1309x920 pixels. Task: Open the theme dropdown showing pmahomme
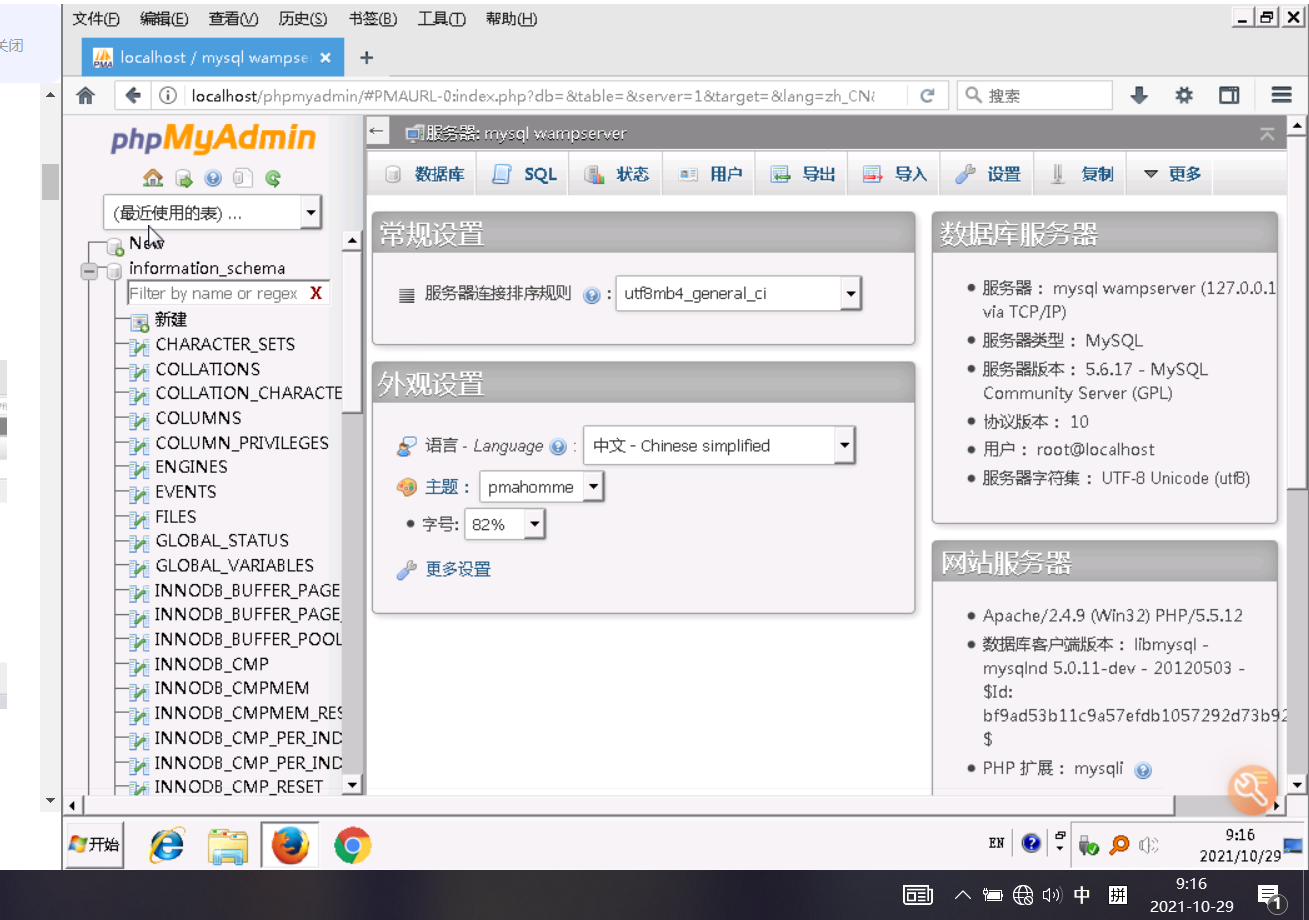542,487
